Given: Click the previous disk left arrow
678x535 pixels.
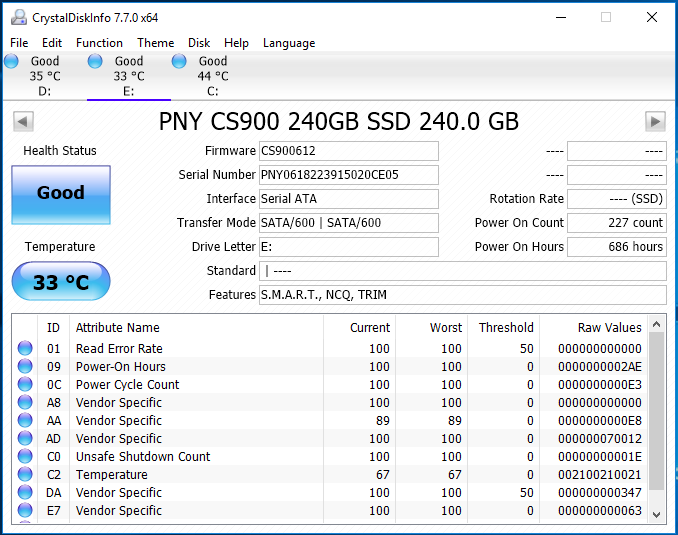Looking at the screenshot, I should 23,121.
